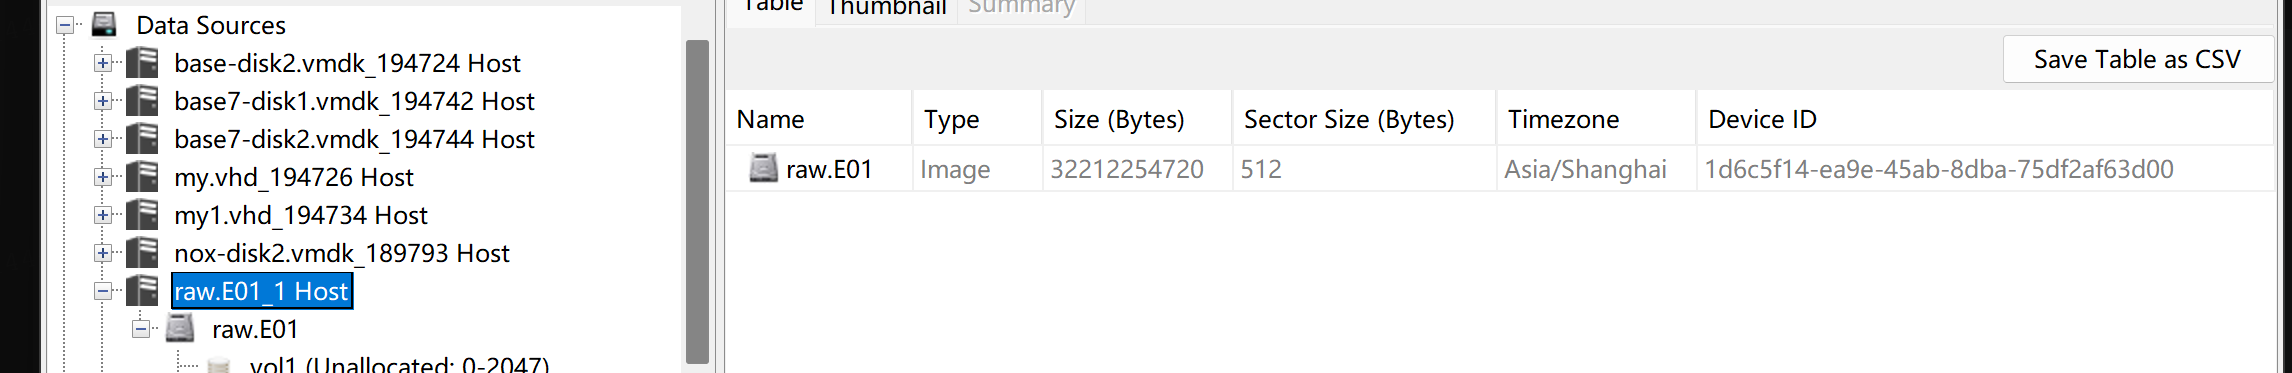Click the nox-disk2.vmdk_189793 host icon
This screenshot has height=373, width=2292.
tap(142, 253)
